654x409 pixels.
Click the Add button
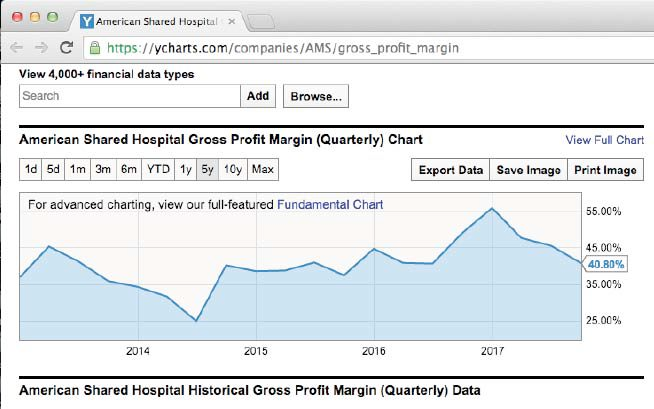258,96
